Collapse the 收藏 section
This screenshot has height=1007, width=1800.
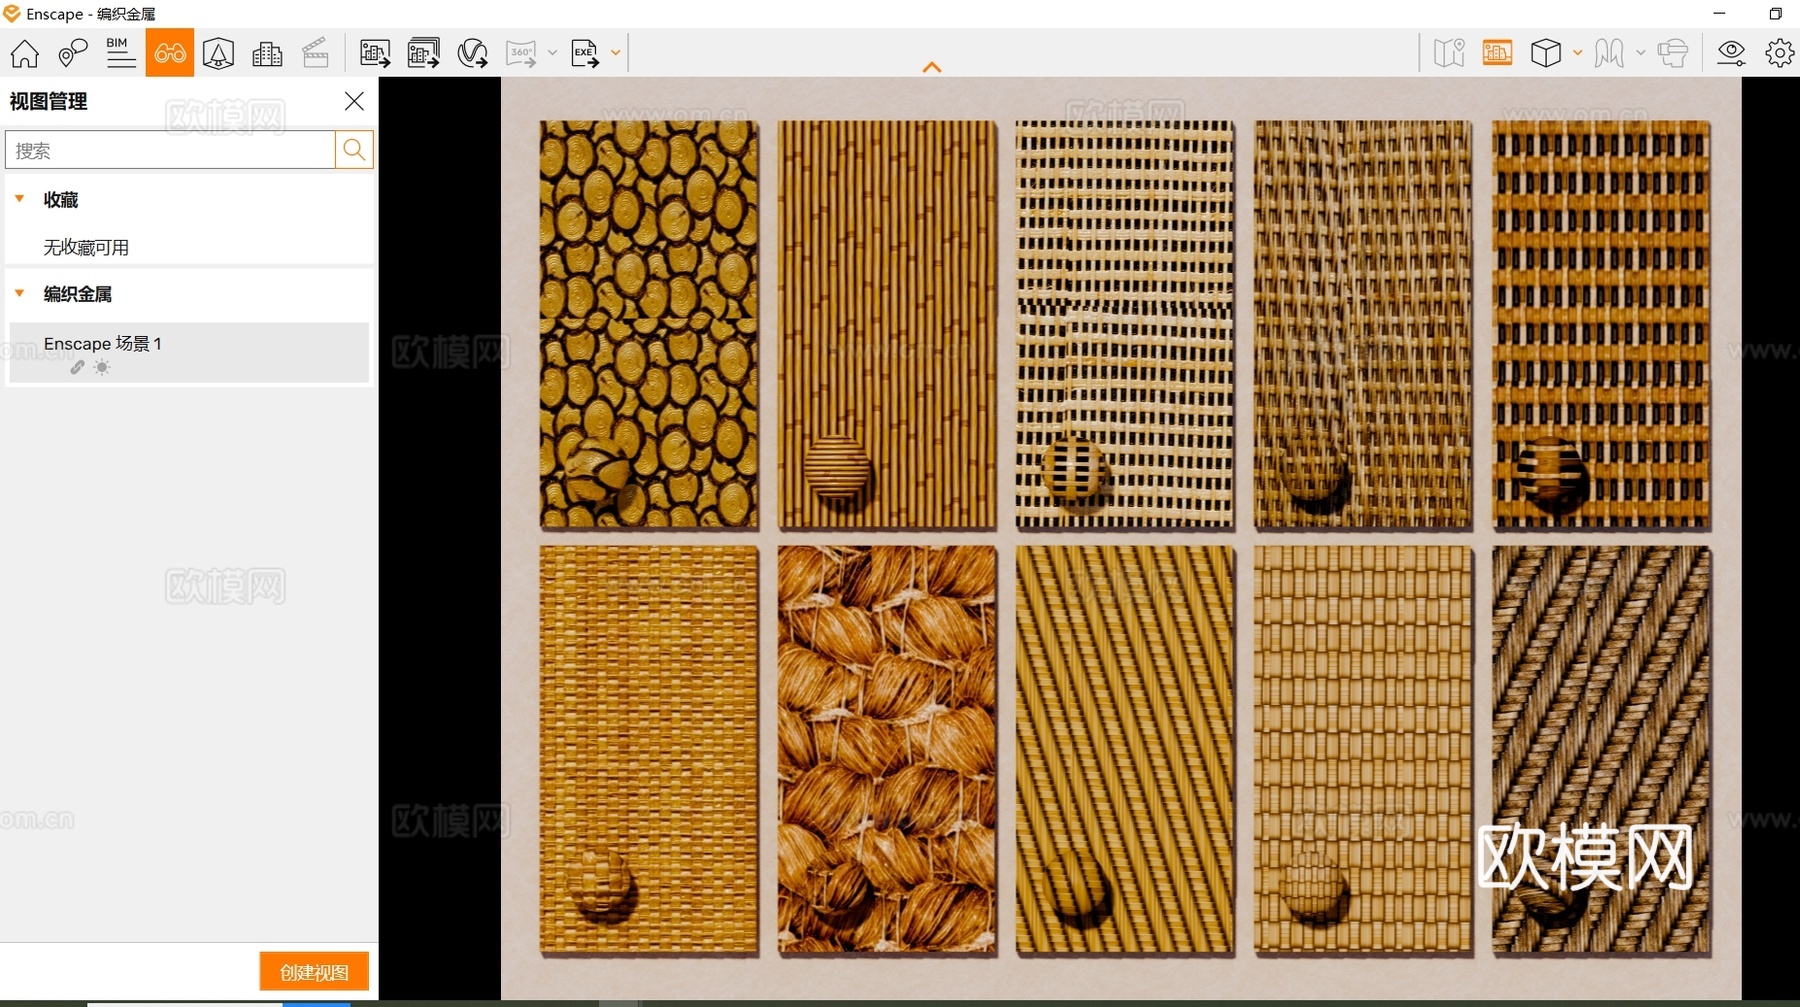click(x=19, y=199)
